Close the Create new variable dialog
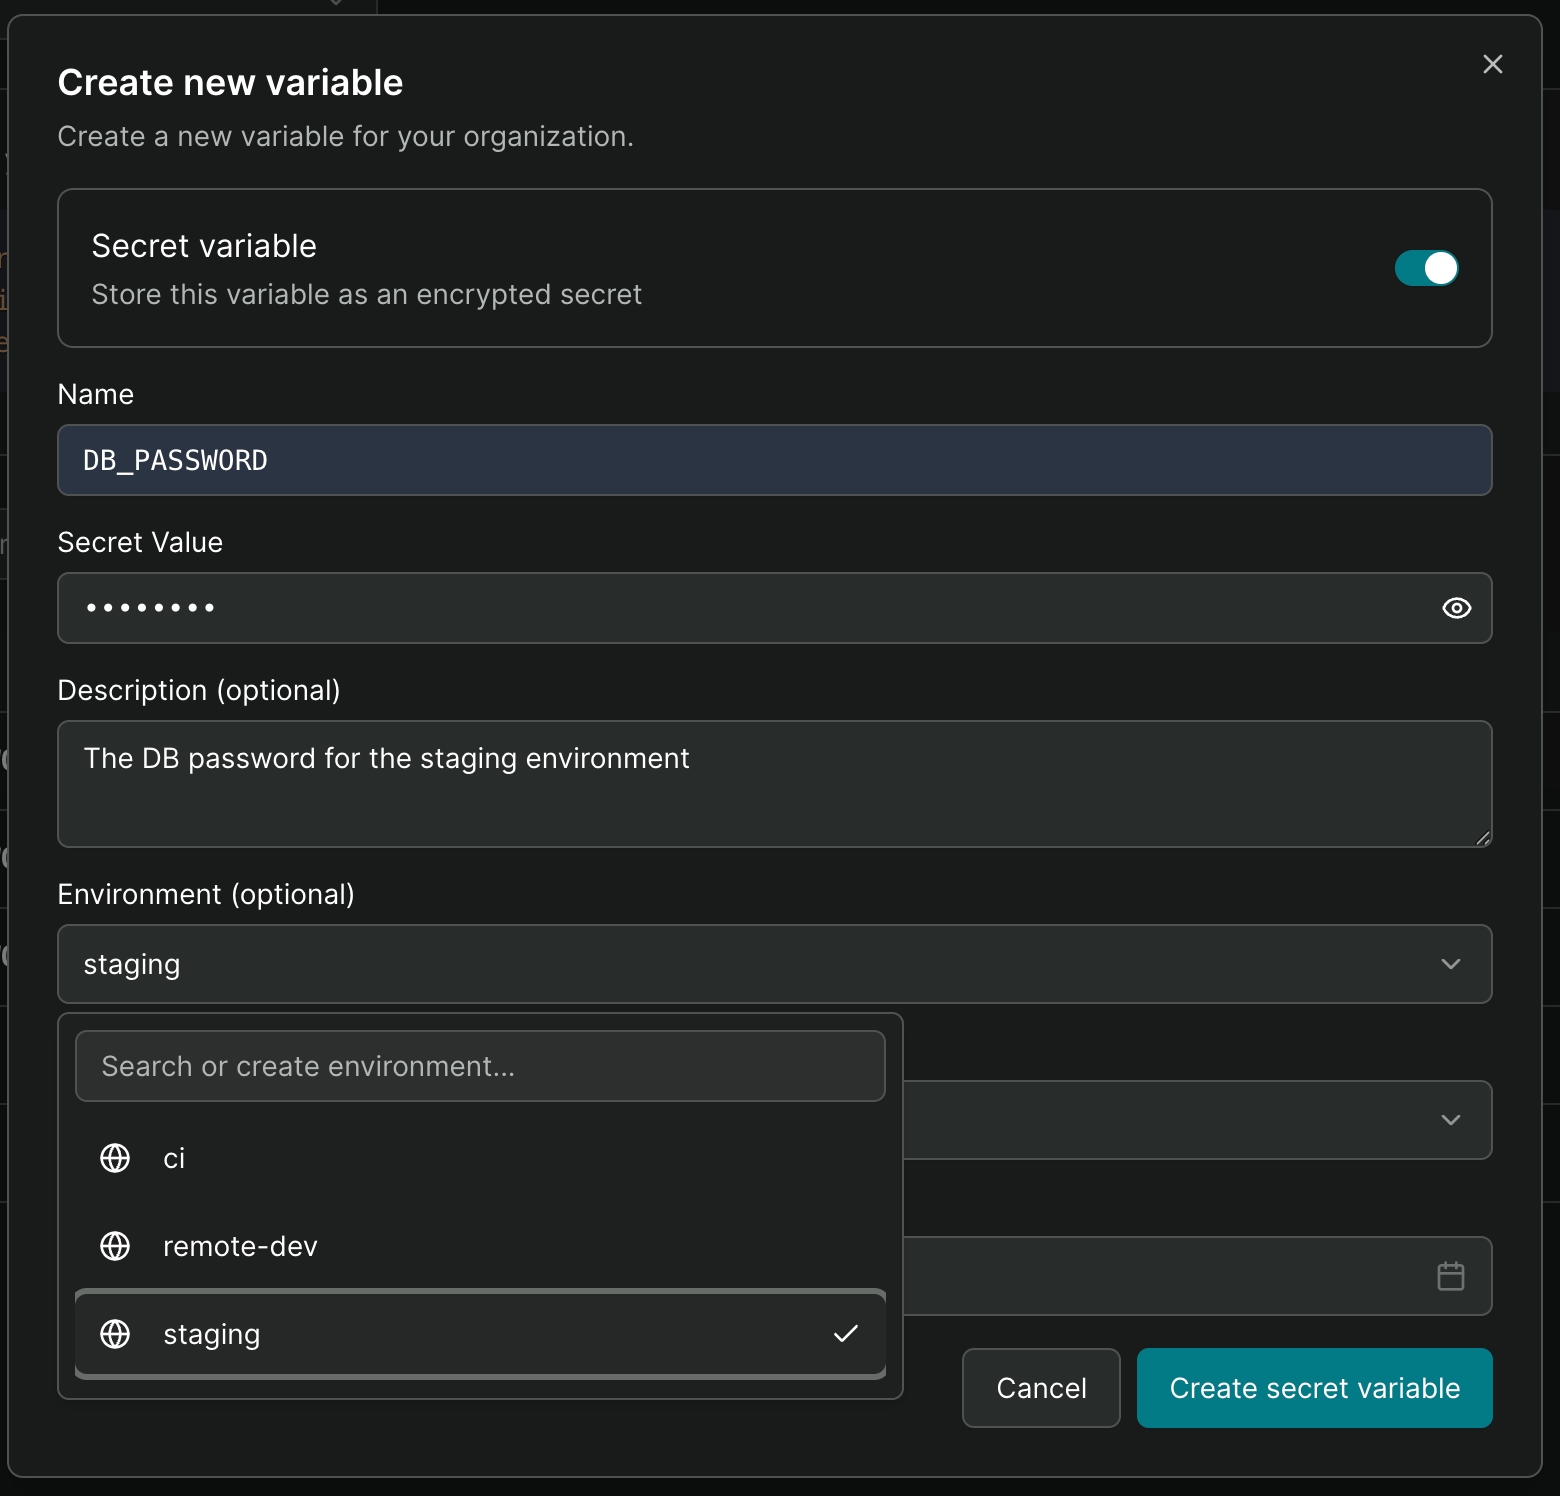 pyautogui.click(x=1492, y=63)
